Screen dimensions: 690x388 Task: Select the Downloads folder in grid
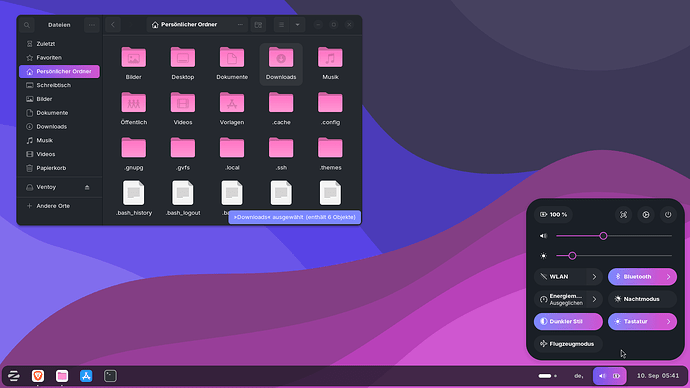(281, 64)
